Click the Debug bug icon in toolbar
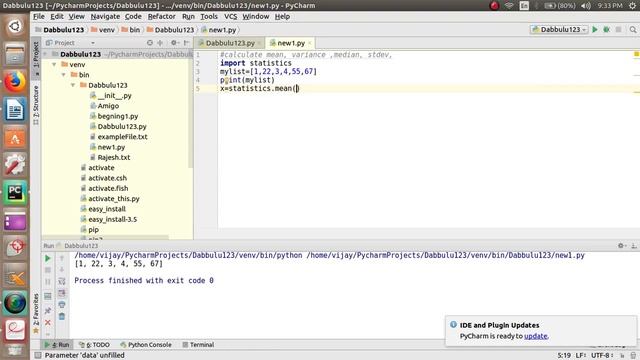Image resolution: width=640 pixels, height=360 pixels. tap(607, 29)
